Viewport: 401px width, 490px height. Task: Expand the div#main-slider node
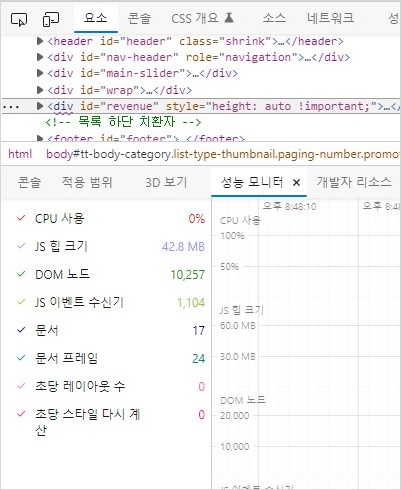[x=40, y=73]
